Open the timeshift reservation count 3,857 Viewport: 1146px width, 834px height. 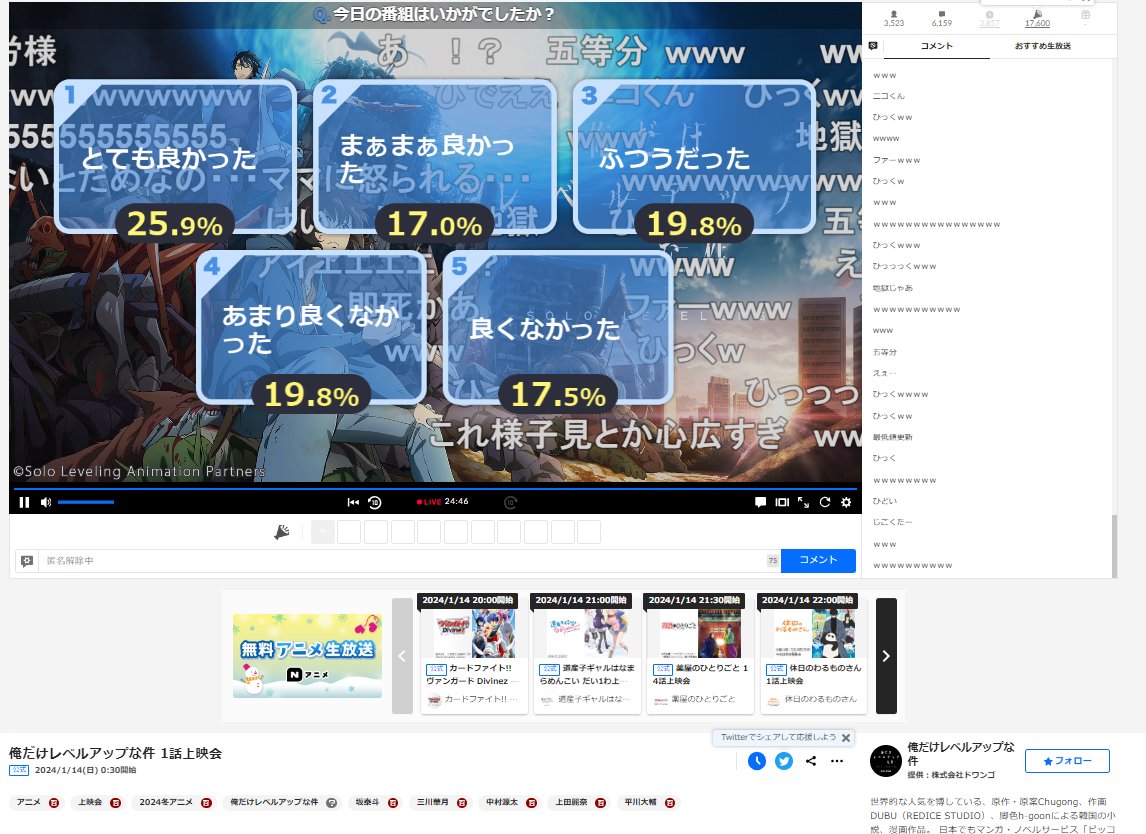pos(989,18)
